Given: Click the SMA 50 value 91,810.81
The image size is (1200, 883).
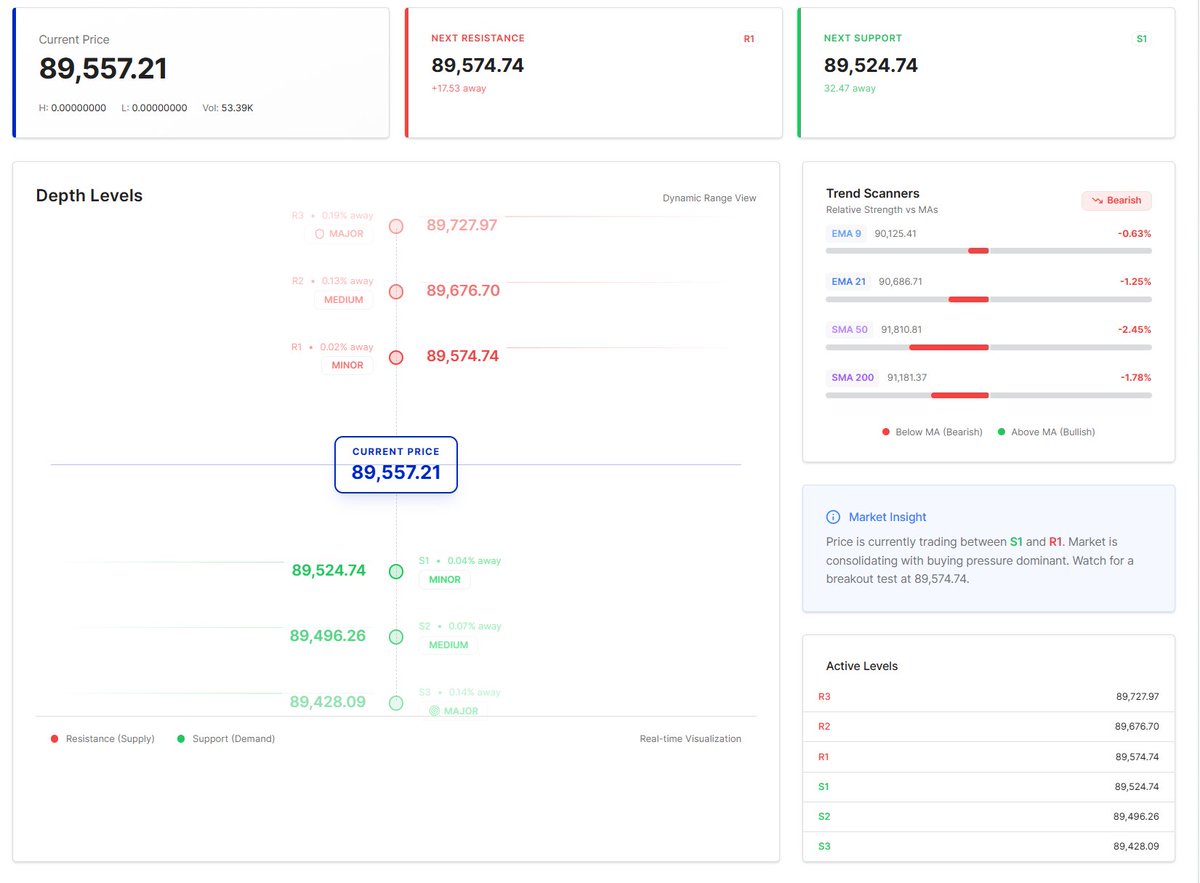Looking at the screenshot, I should tap(901, 329).
